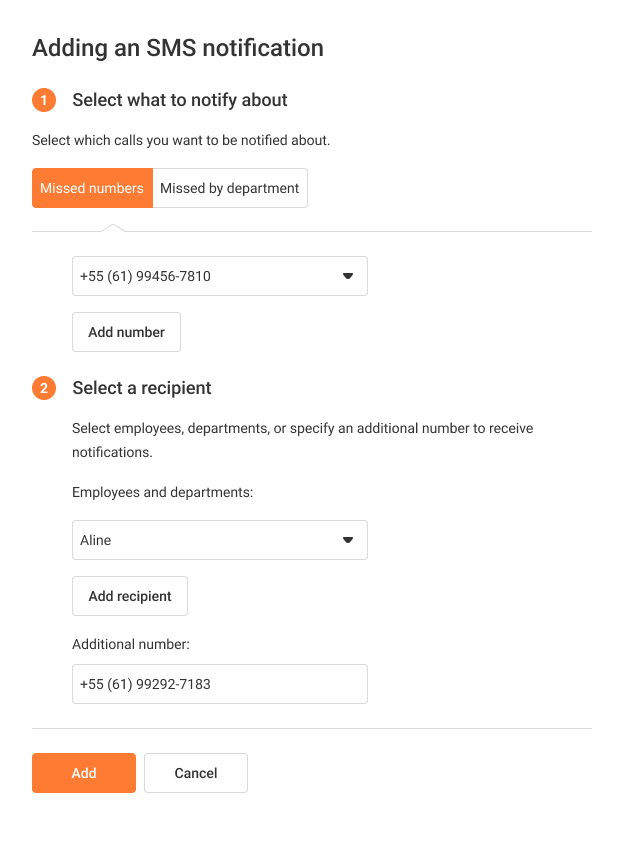Click the Select a recipient heading
624x849 pixels.
[142, 388]
